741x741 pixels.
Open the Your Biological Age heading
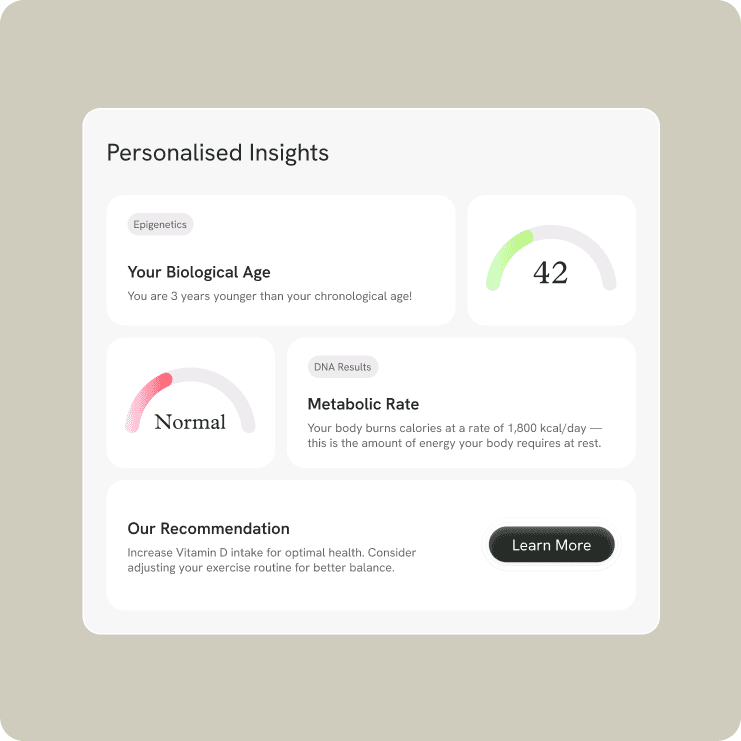[199, 272]
